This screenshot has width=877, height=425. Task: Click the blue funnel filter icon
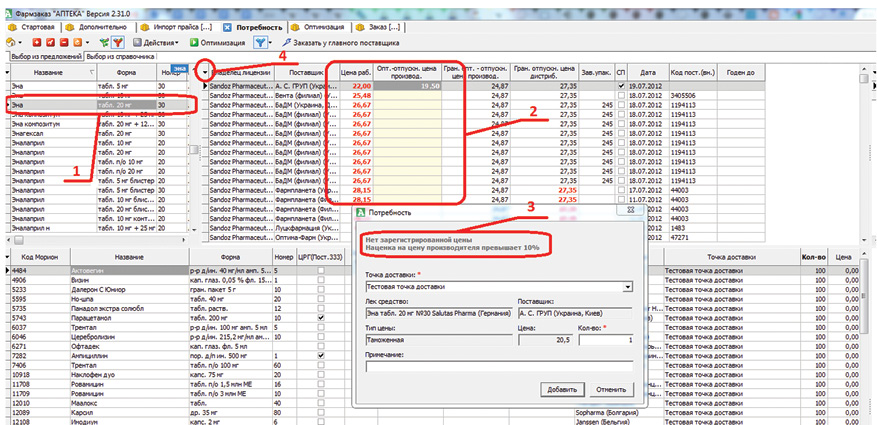[260, 42]
